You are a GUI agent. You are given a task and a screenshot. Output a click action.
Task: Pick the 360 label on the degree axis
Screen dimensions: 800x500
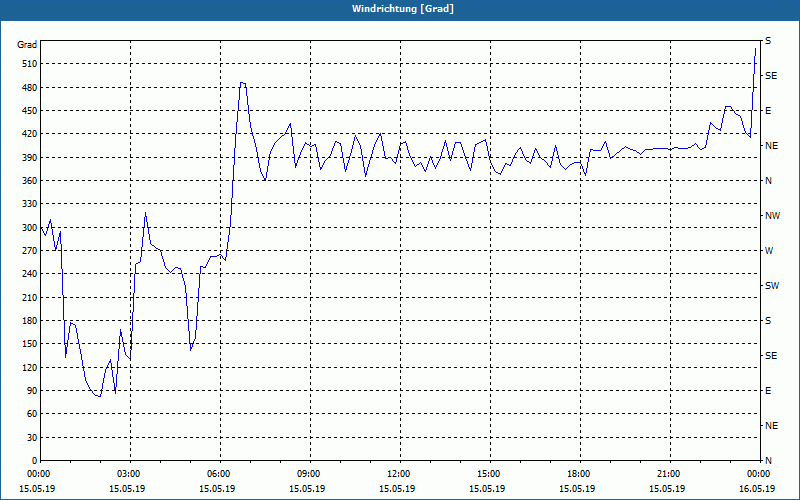tap(30, 181)
